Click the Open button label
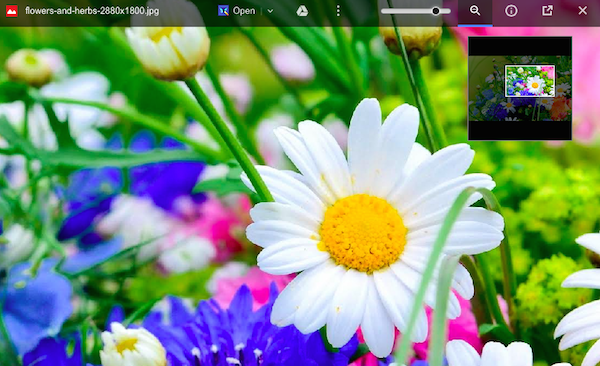 point(244,11)
